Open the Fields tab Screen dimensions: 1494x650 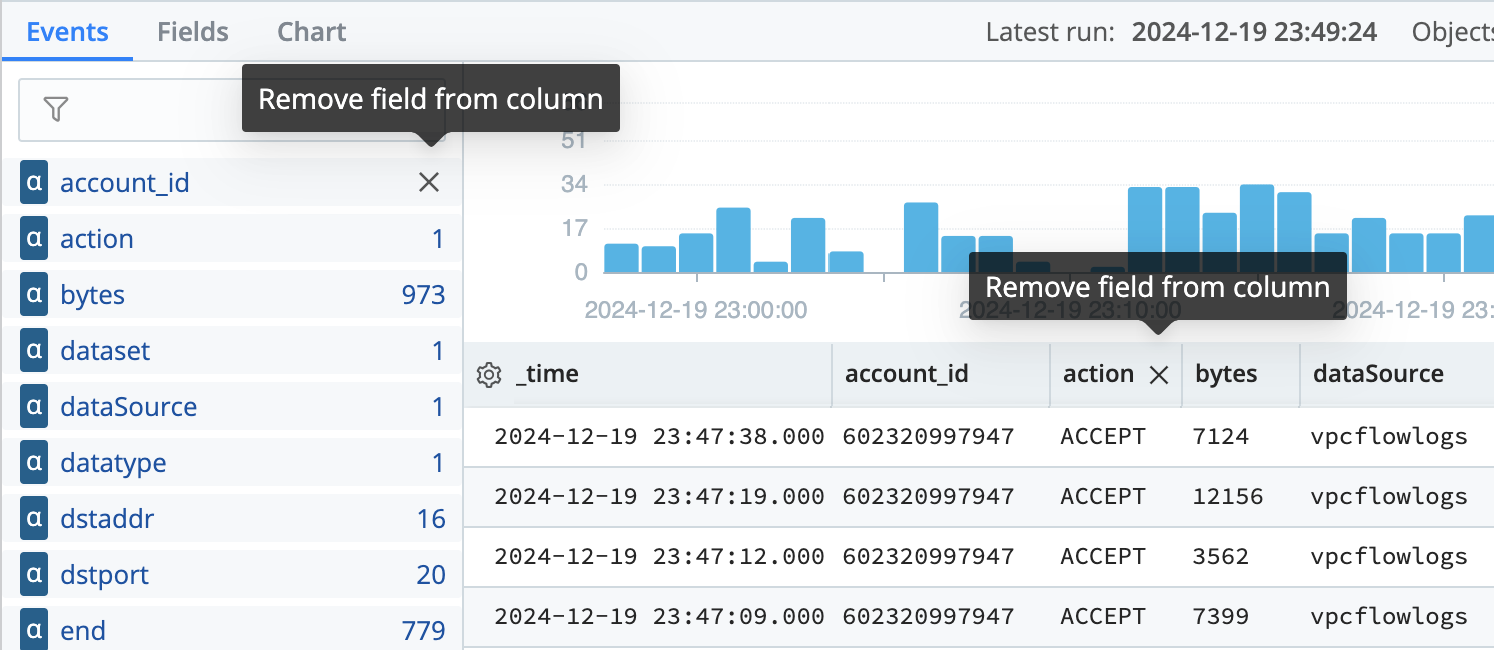(192, 32)
